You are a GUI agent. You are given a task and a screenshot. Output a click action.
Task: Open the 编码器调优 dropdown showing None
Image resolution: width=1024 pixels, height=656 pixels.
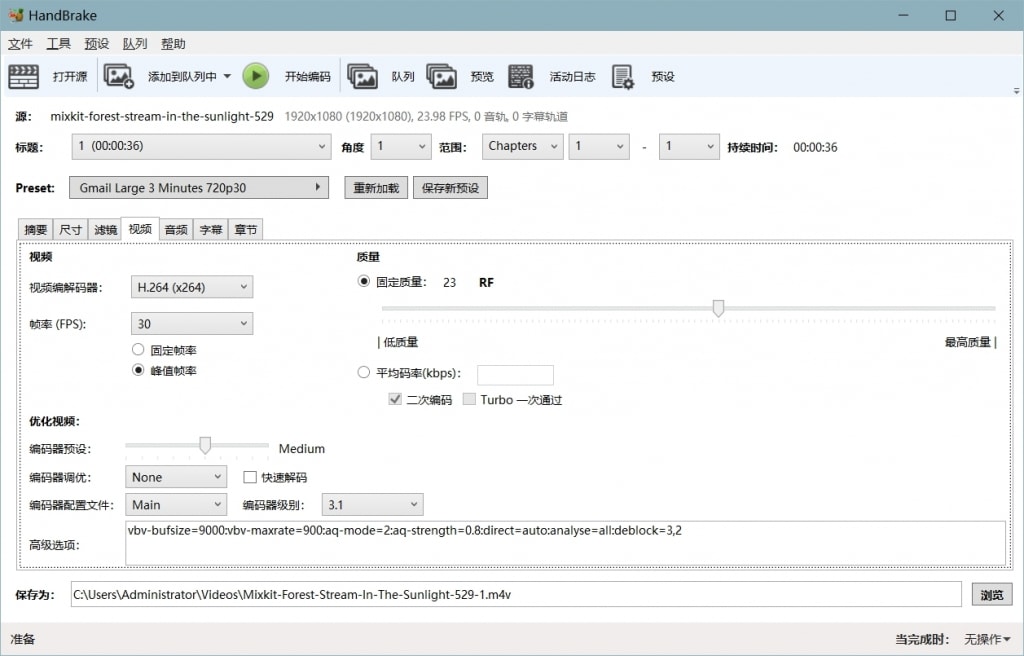coord(176,477)
